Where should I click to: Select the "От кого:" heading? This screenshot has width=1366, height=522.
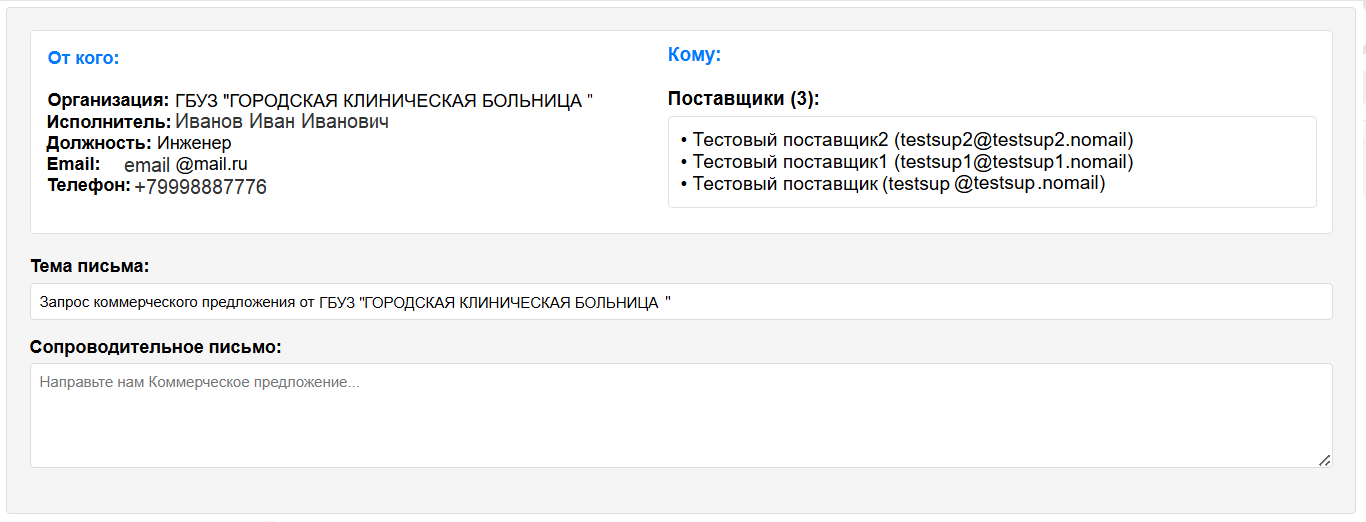pyautogui.click(x=84, y=58)
